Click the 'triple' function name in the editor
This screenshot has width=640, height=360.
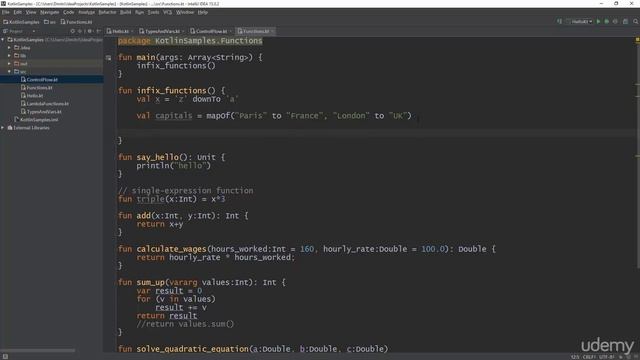click(x=150, y=199)
